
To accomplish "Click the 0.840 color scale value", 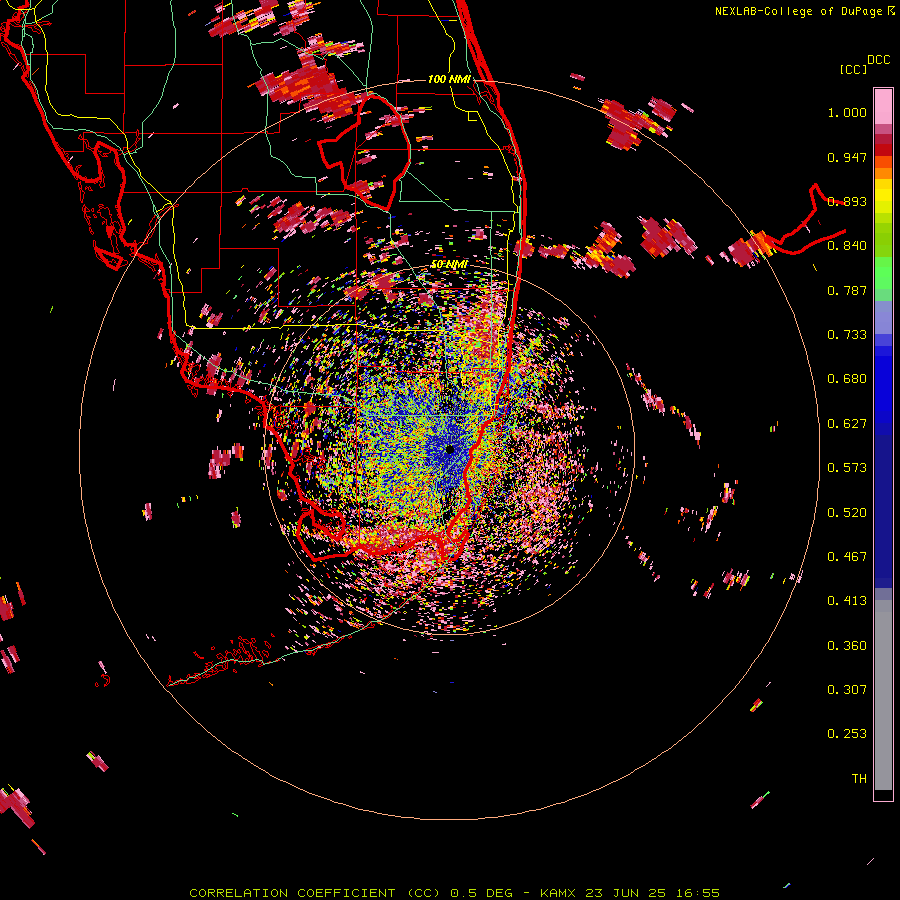I will pos(847,246).
